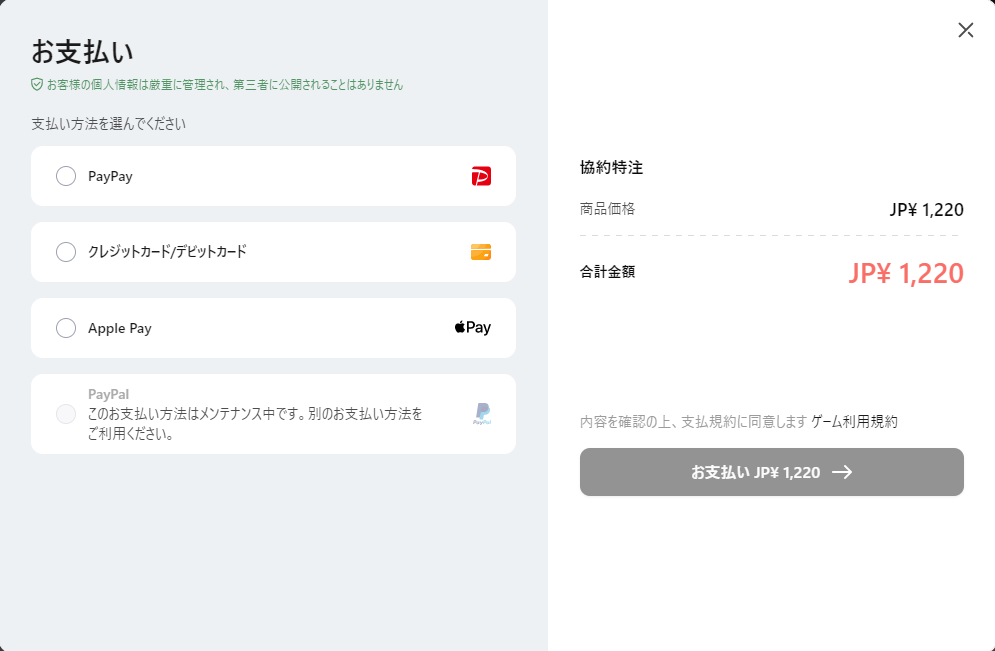Image resolution: width=995 pixels, height=651 pixels.
Task: Click the PayPal maintenance notice text
Action: click(x=255, y=424)
